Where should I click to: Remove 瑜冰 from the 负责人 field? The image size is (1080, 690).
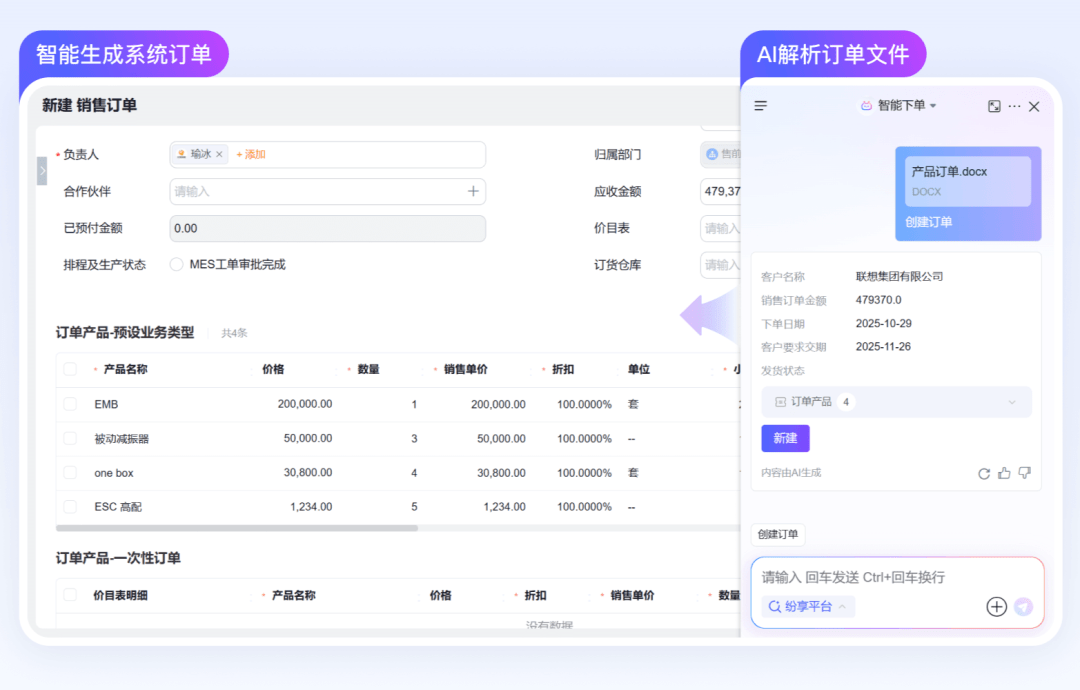(219, 155)
